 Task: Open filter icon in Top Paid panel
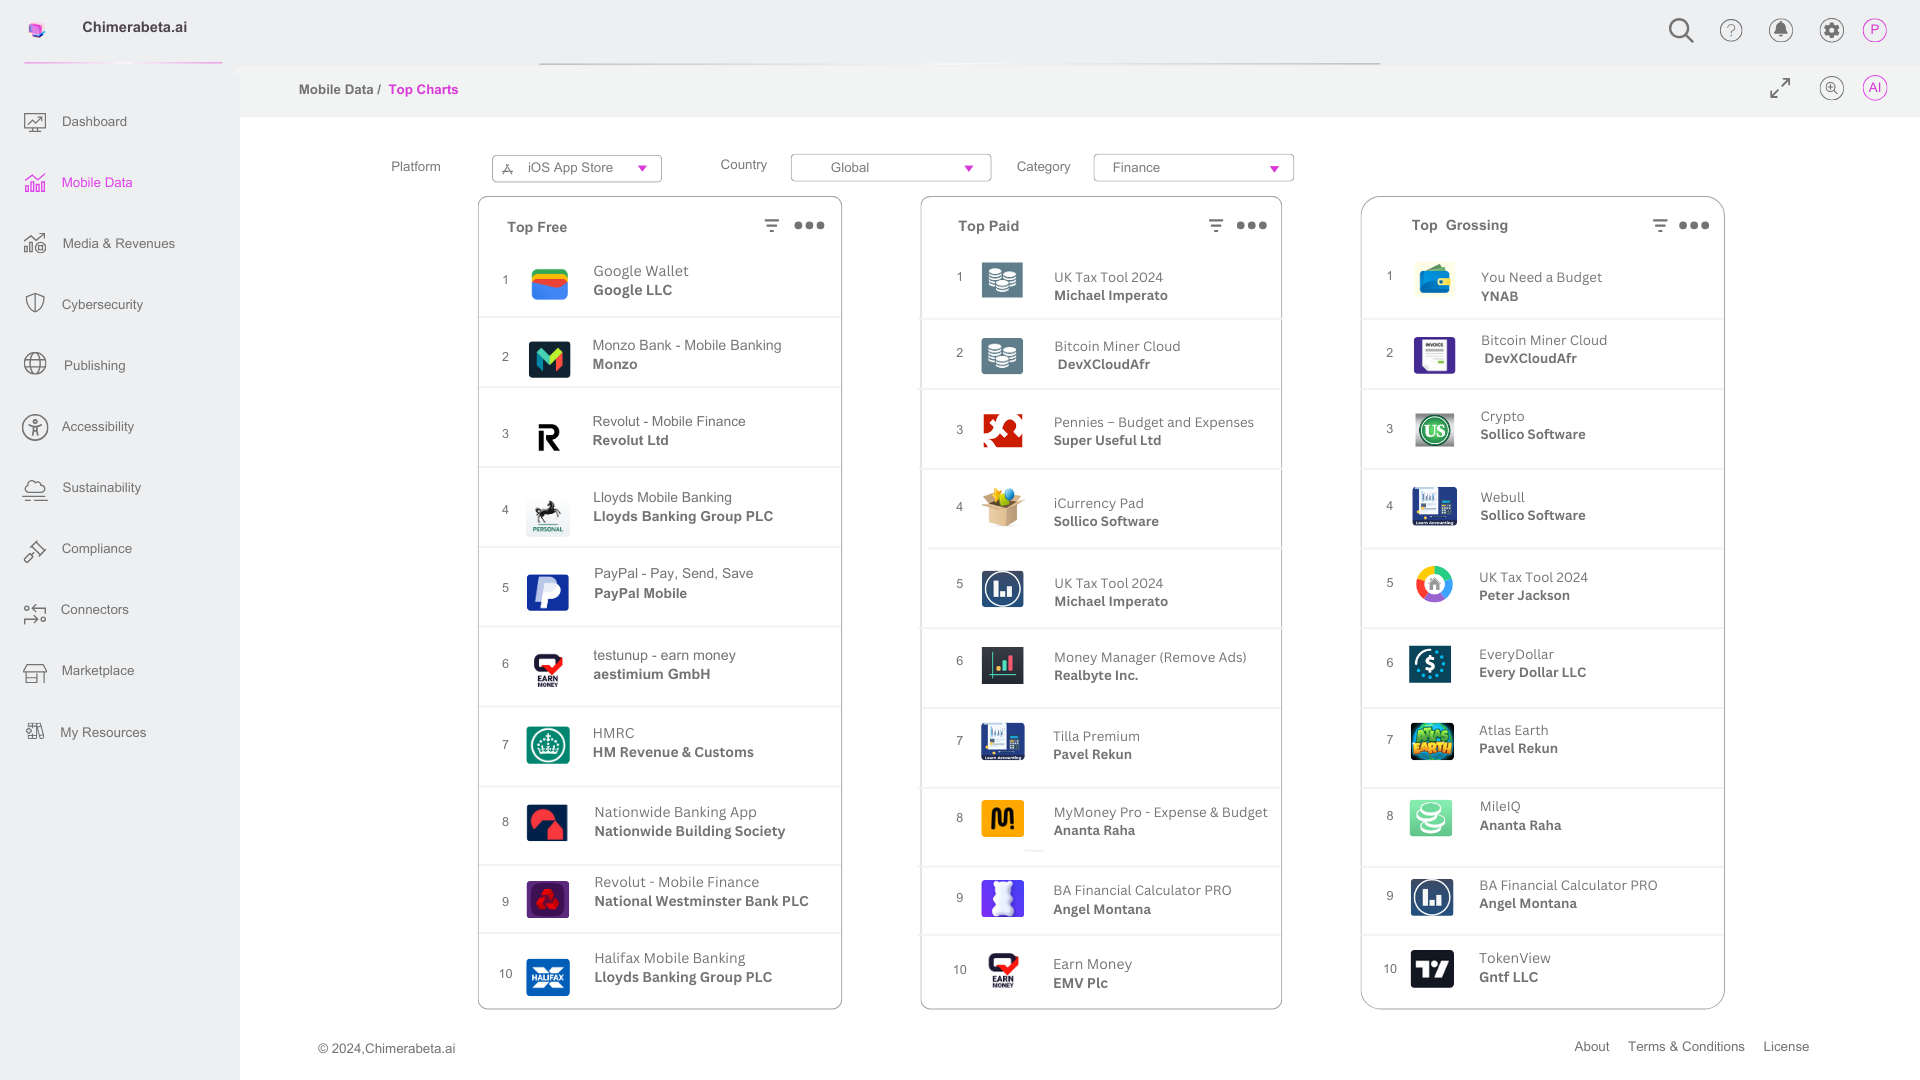1216,226
